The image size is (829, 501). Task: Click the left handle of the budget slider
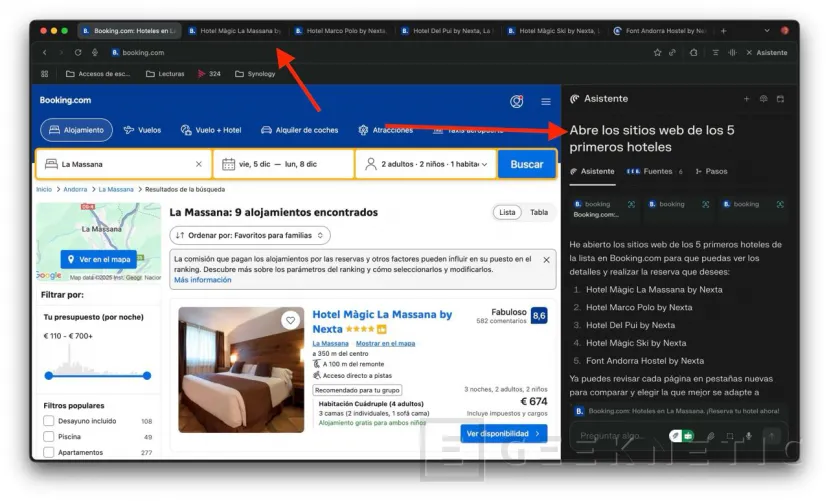coord(49,376)
